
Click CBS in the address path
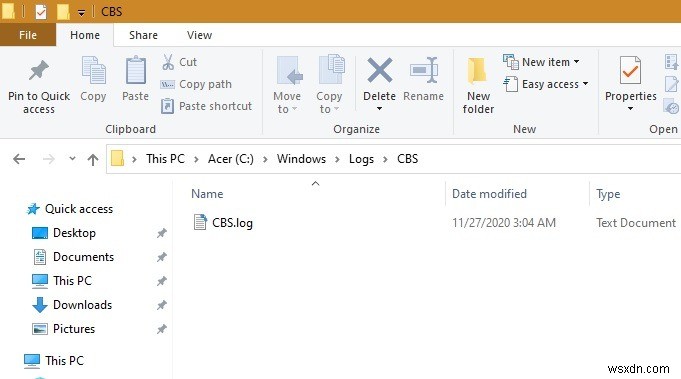tap(407, 159)
